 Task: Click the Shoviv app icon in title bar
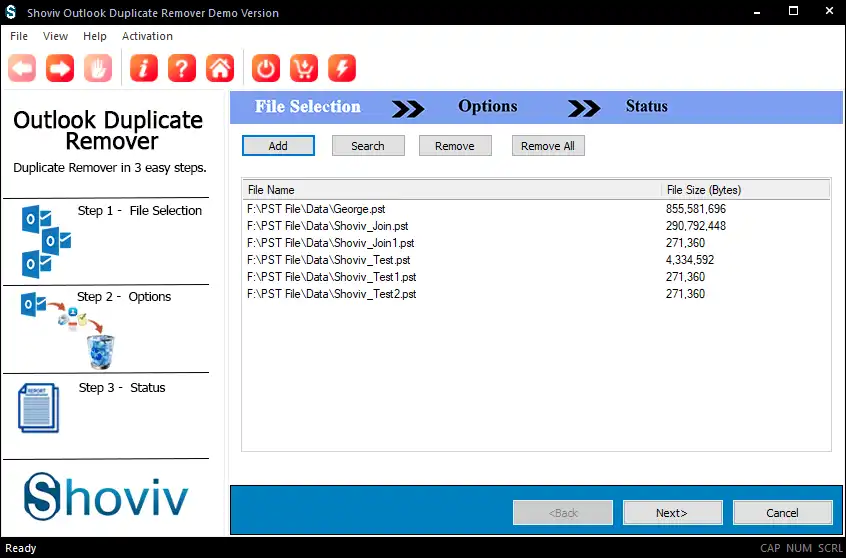(11, 12)
